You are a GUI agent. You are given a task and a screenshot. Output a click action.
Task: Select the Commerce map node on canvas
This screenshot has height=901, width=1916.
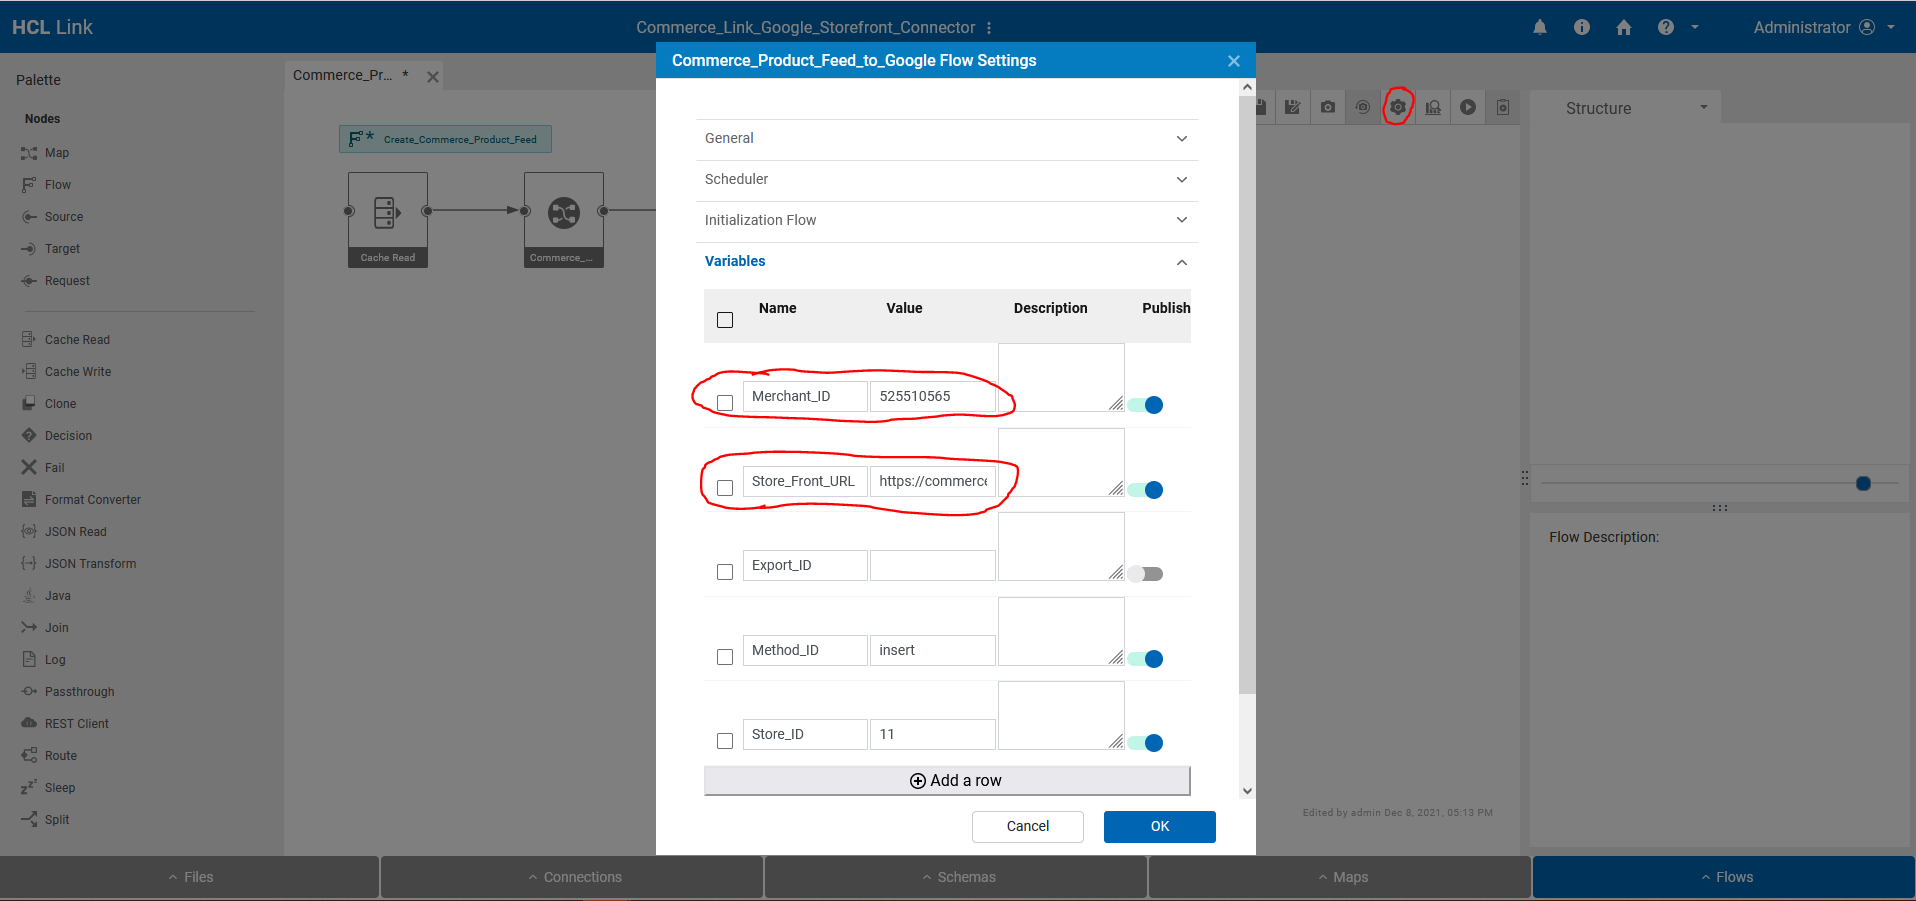tap(564, 219)
